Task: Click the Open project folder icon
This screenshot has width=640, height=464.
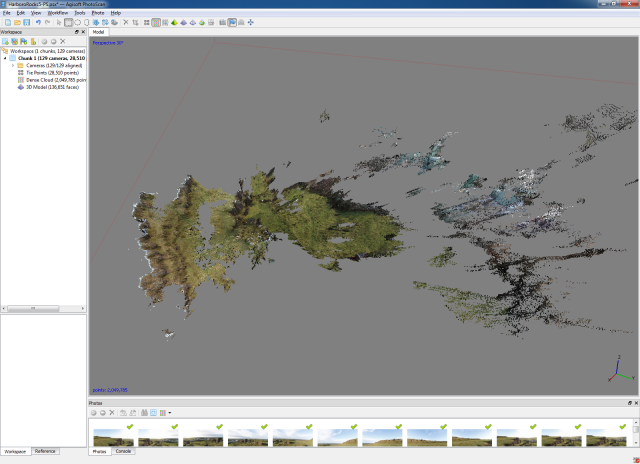Action: click(x=17, y=22)
